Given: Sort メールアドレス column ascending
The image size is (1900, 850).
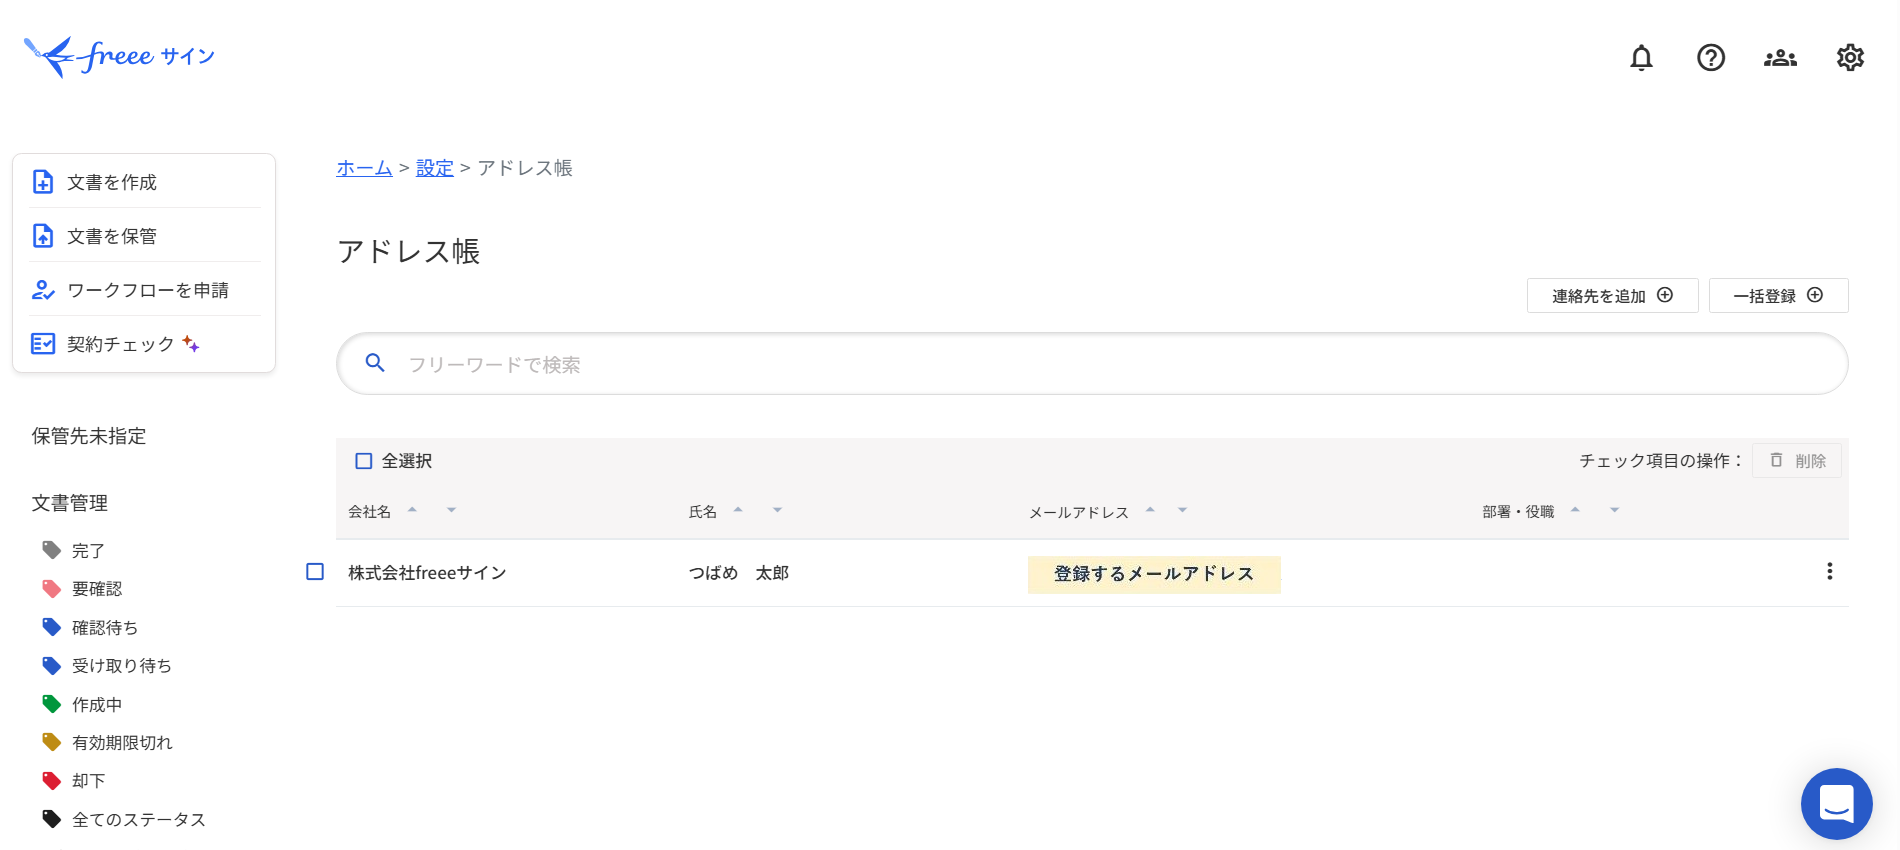Looking at the screenshot, I should coord(1150,510).
